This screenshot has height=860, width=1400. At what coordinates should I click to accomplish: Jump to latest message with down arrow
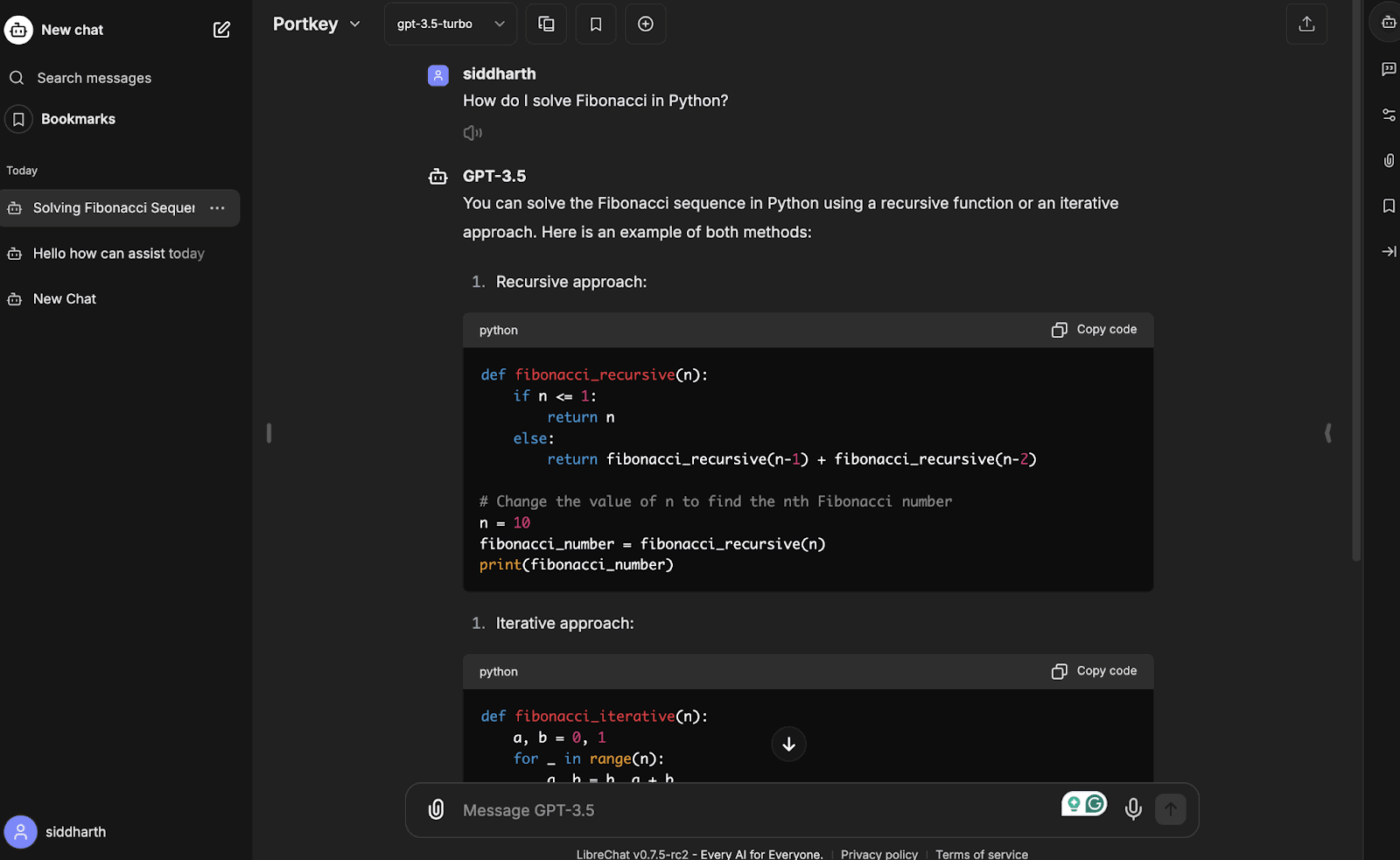pyautogui.click(x=788, y=744)
